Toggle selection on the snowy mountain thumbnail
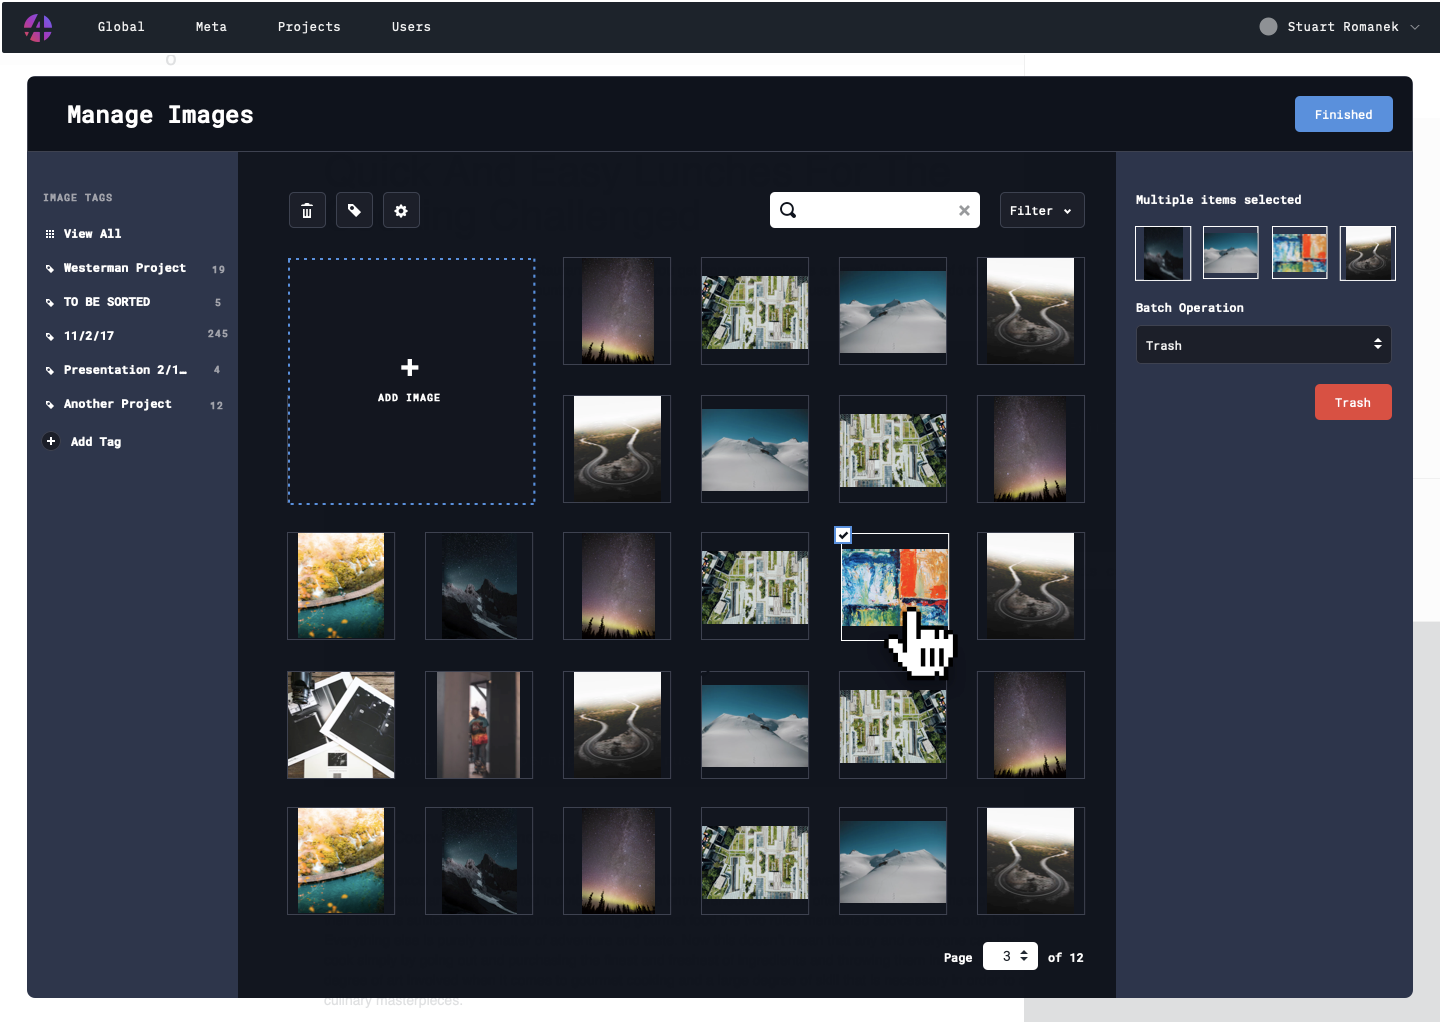The height and width of the screenshot is (1022, 1440). coord(893,311)
